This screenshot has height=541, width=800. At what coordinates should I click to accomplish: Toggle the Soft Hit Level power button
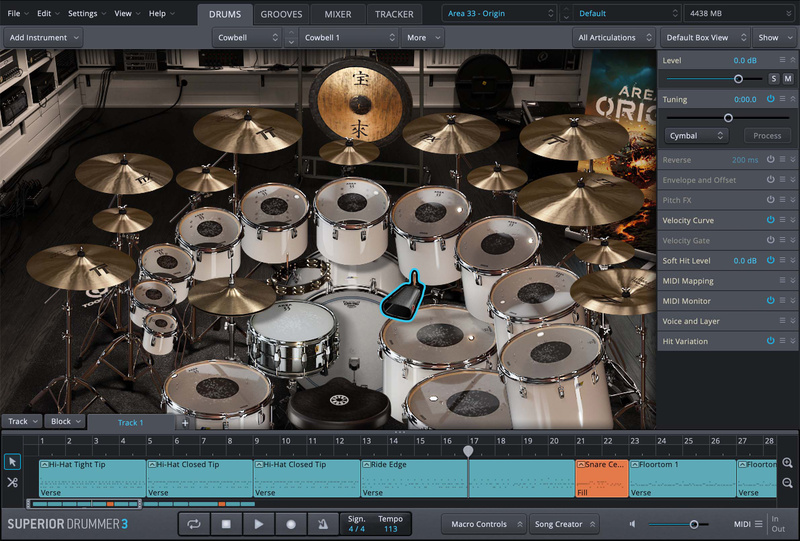pos(770,260)
